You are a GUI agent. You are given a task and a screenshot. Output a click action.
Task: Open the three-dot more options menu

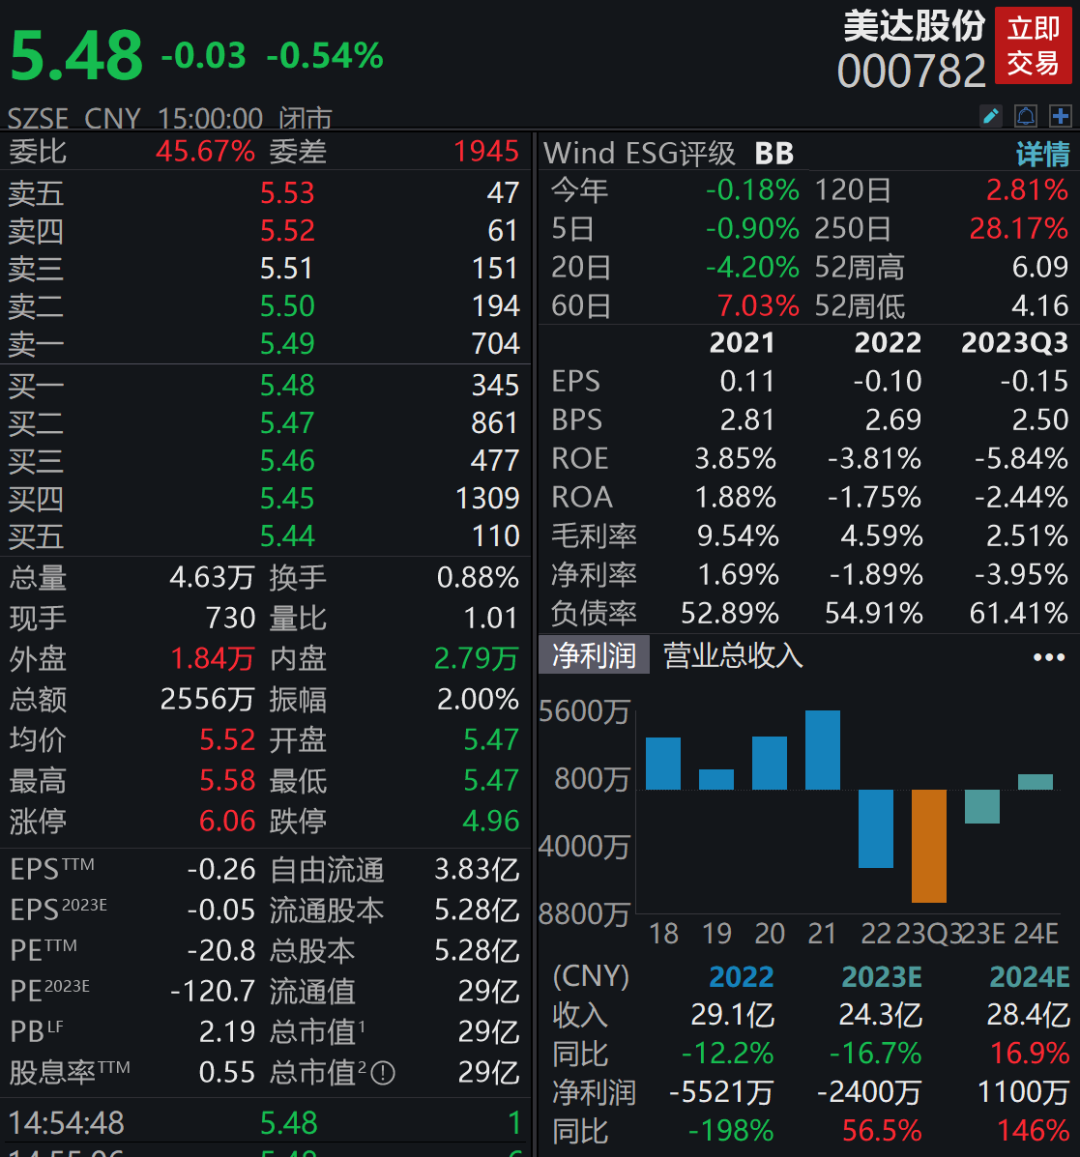[x=1048, y=657]
